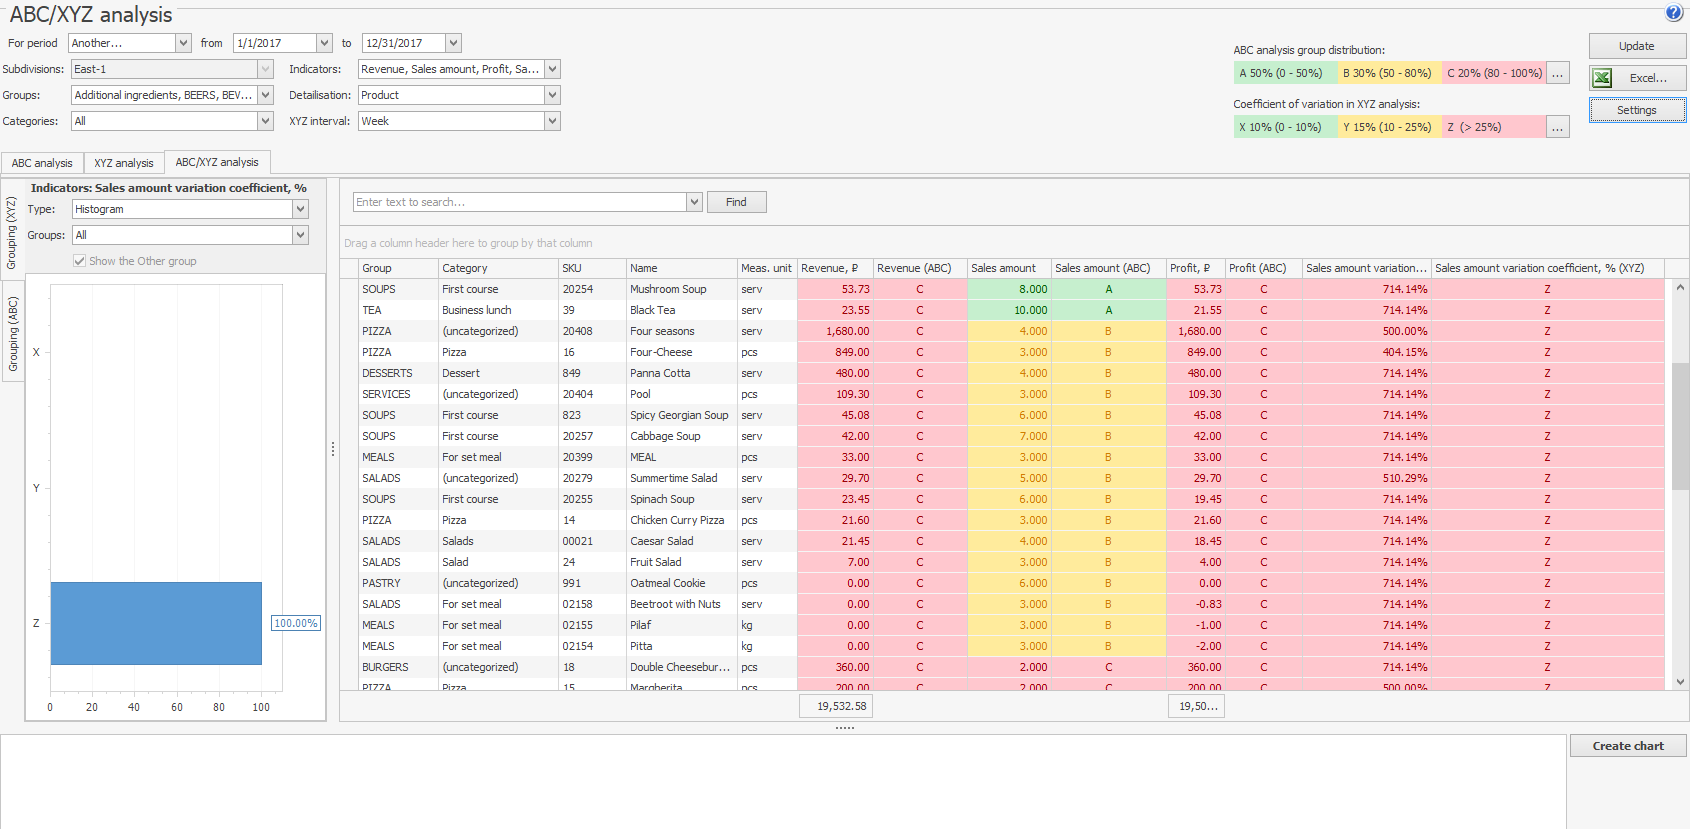Open XYZ variation coefficient ellipsis editor
The width and height of the screenshot is (1690, 829).
click(1557, 127)
